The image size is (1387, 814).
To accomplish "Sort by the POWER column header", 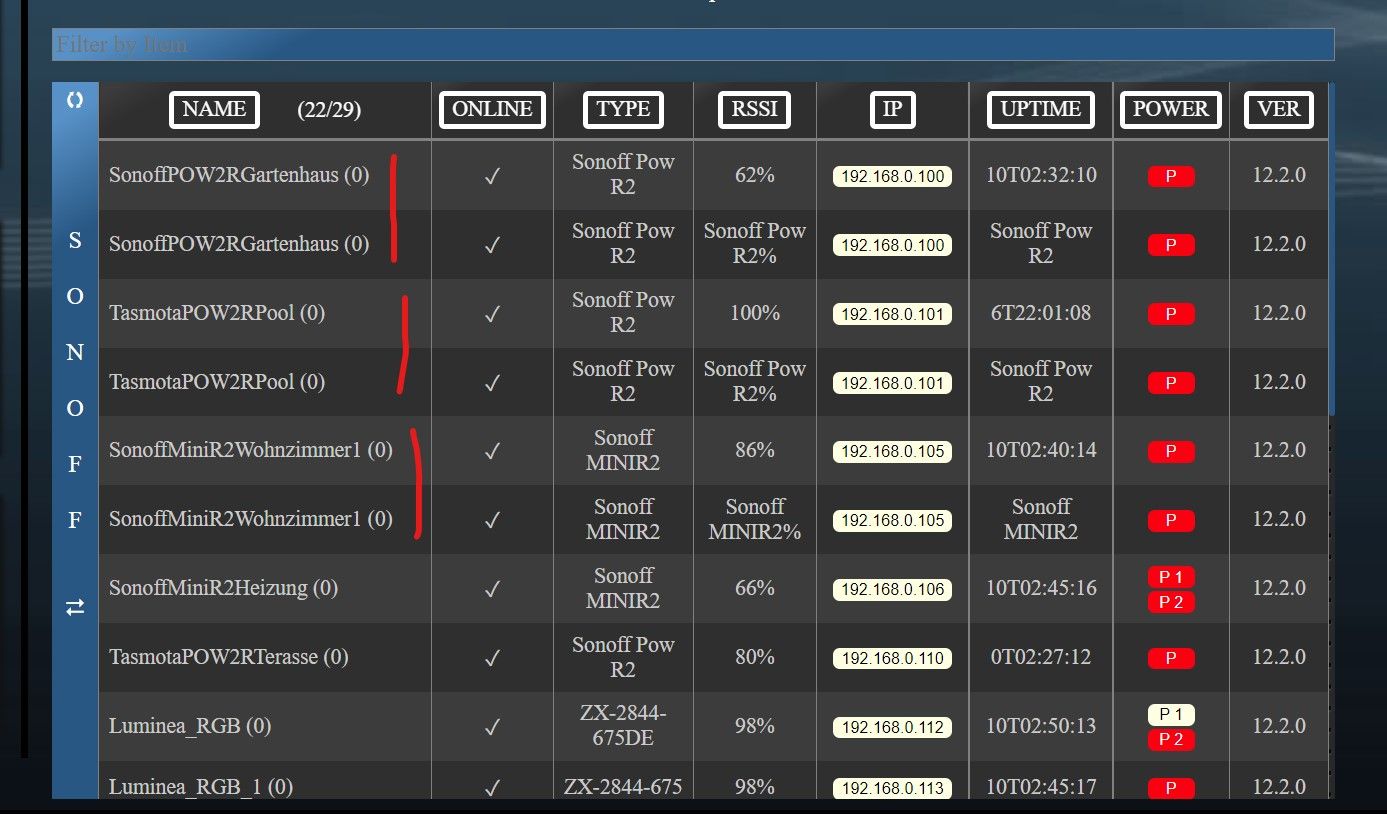I will click(x=1171, y=109).
